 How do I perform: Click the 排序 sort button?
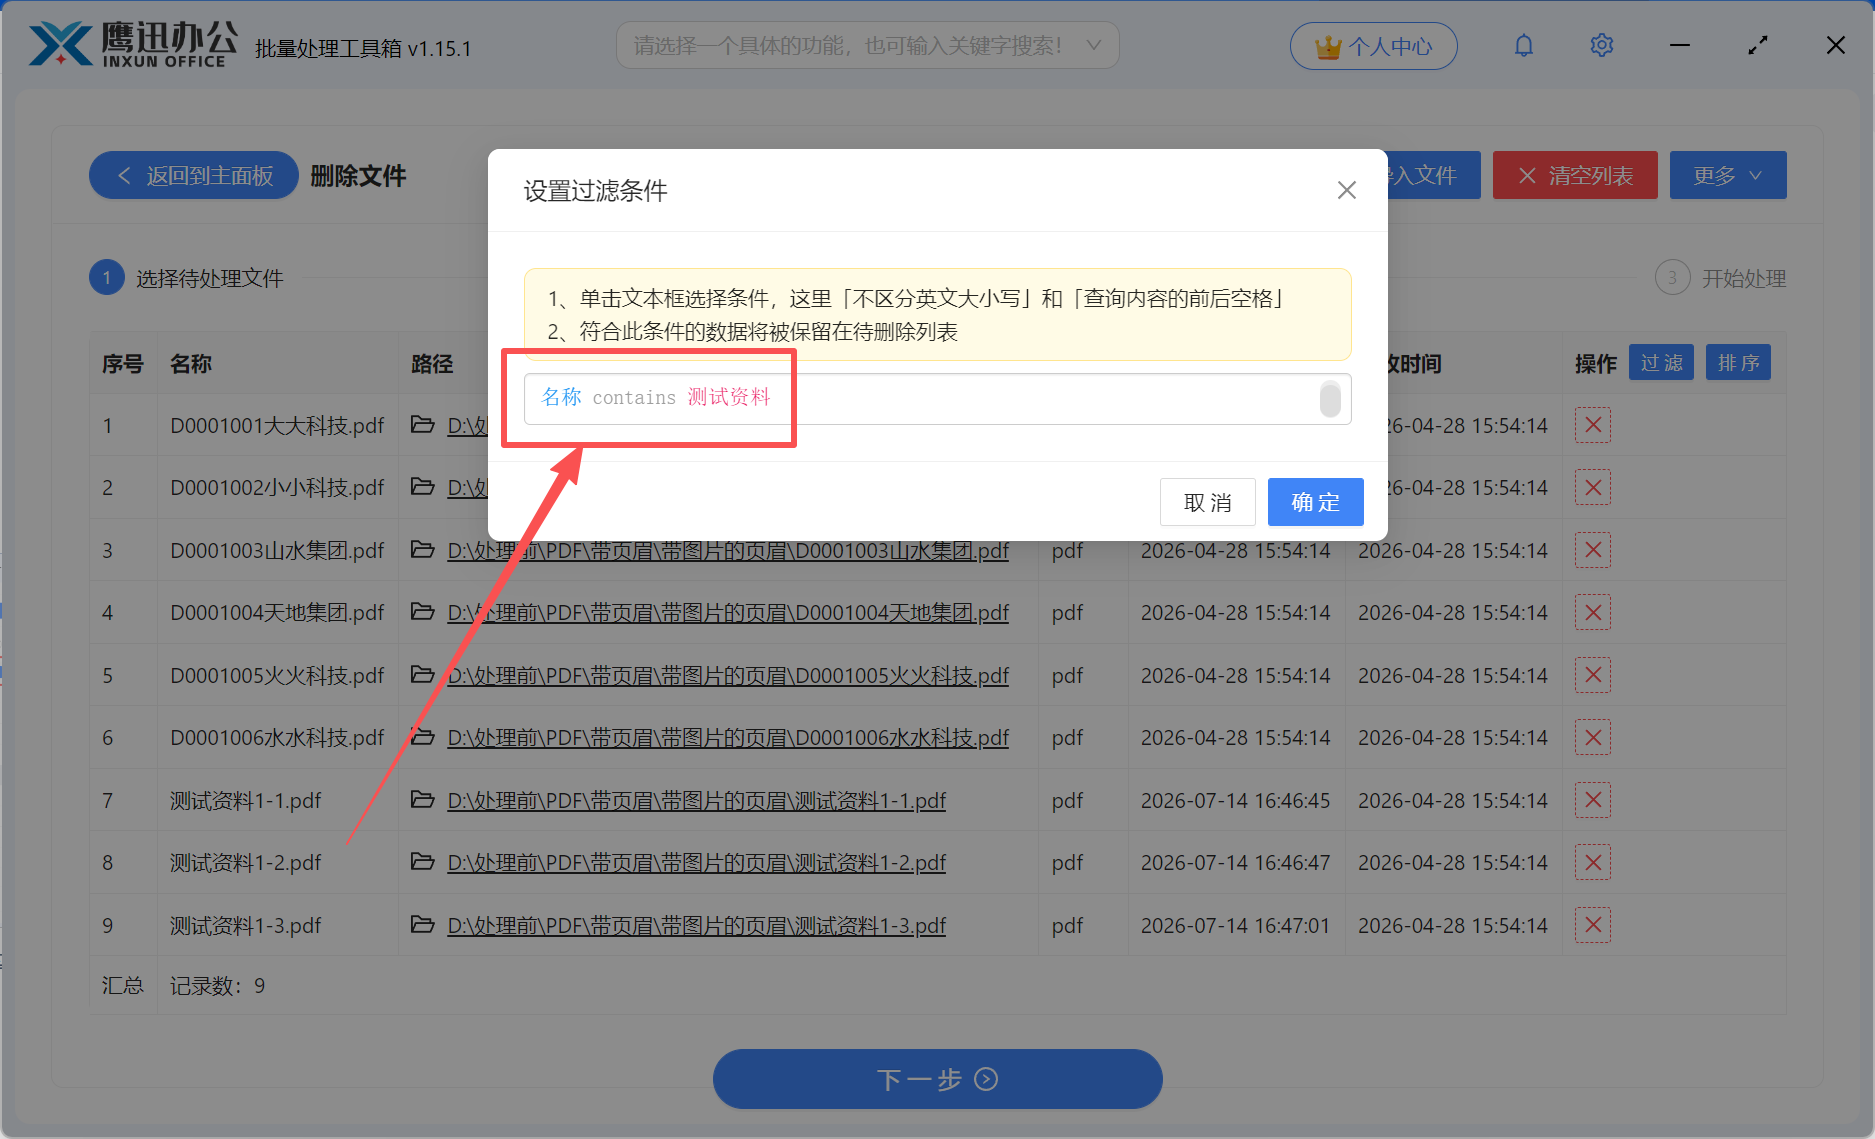[x=1738, y=363]
